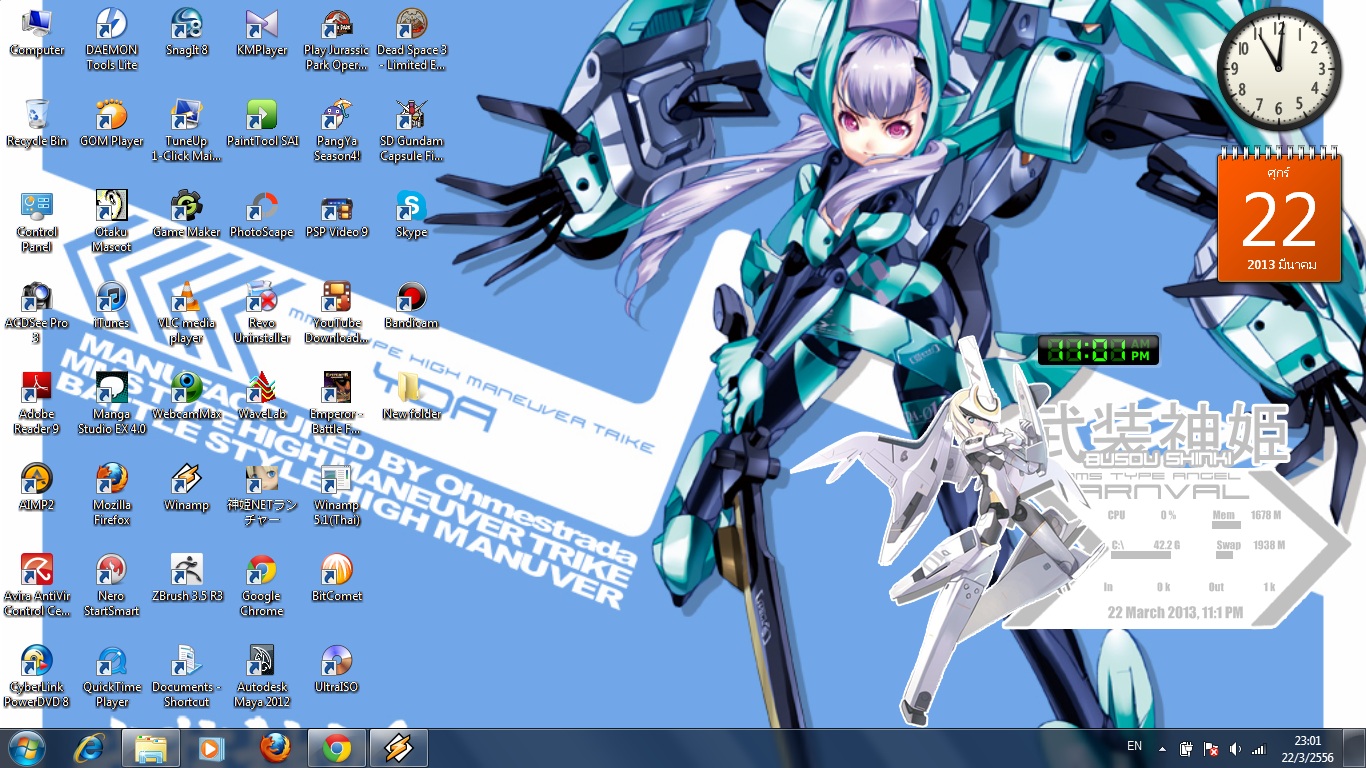This screenshot has width=1366, height=768.
Task: Click the GOM Player shortcut
Action: pyautogui.click(x=112, y=124)
